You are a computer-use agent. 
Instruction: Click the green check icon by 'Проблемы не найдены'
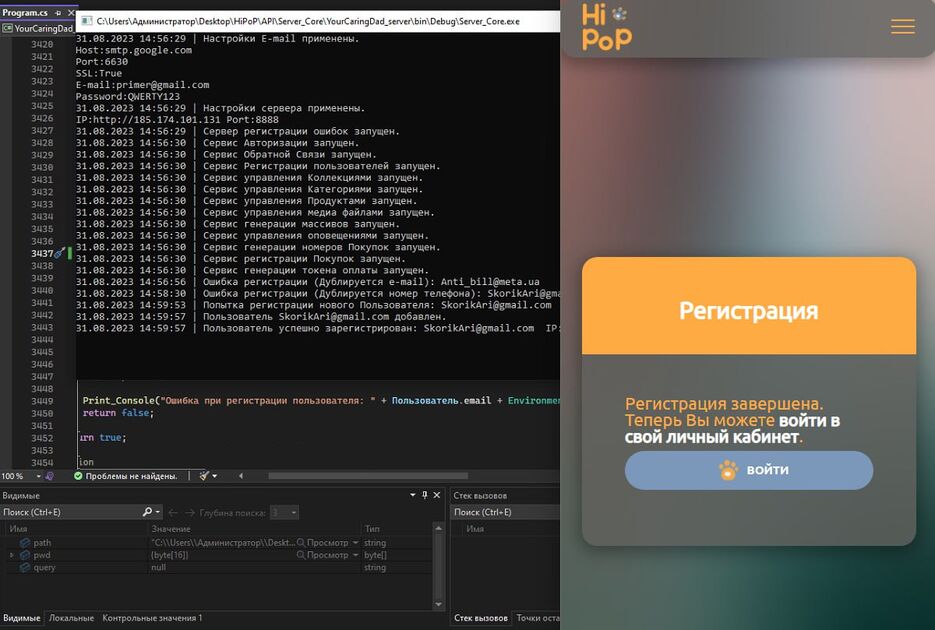78,476
